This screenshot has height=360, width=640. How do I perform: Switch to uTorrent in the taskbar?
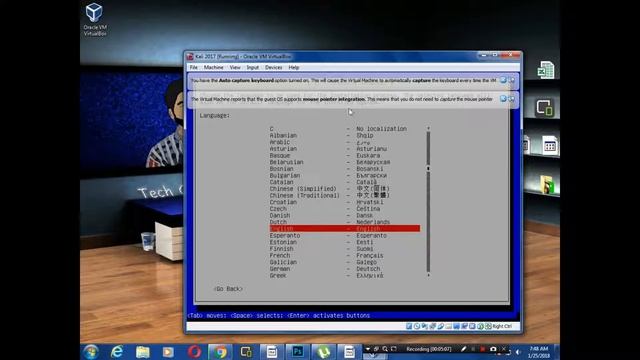click(323, 352)
